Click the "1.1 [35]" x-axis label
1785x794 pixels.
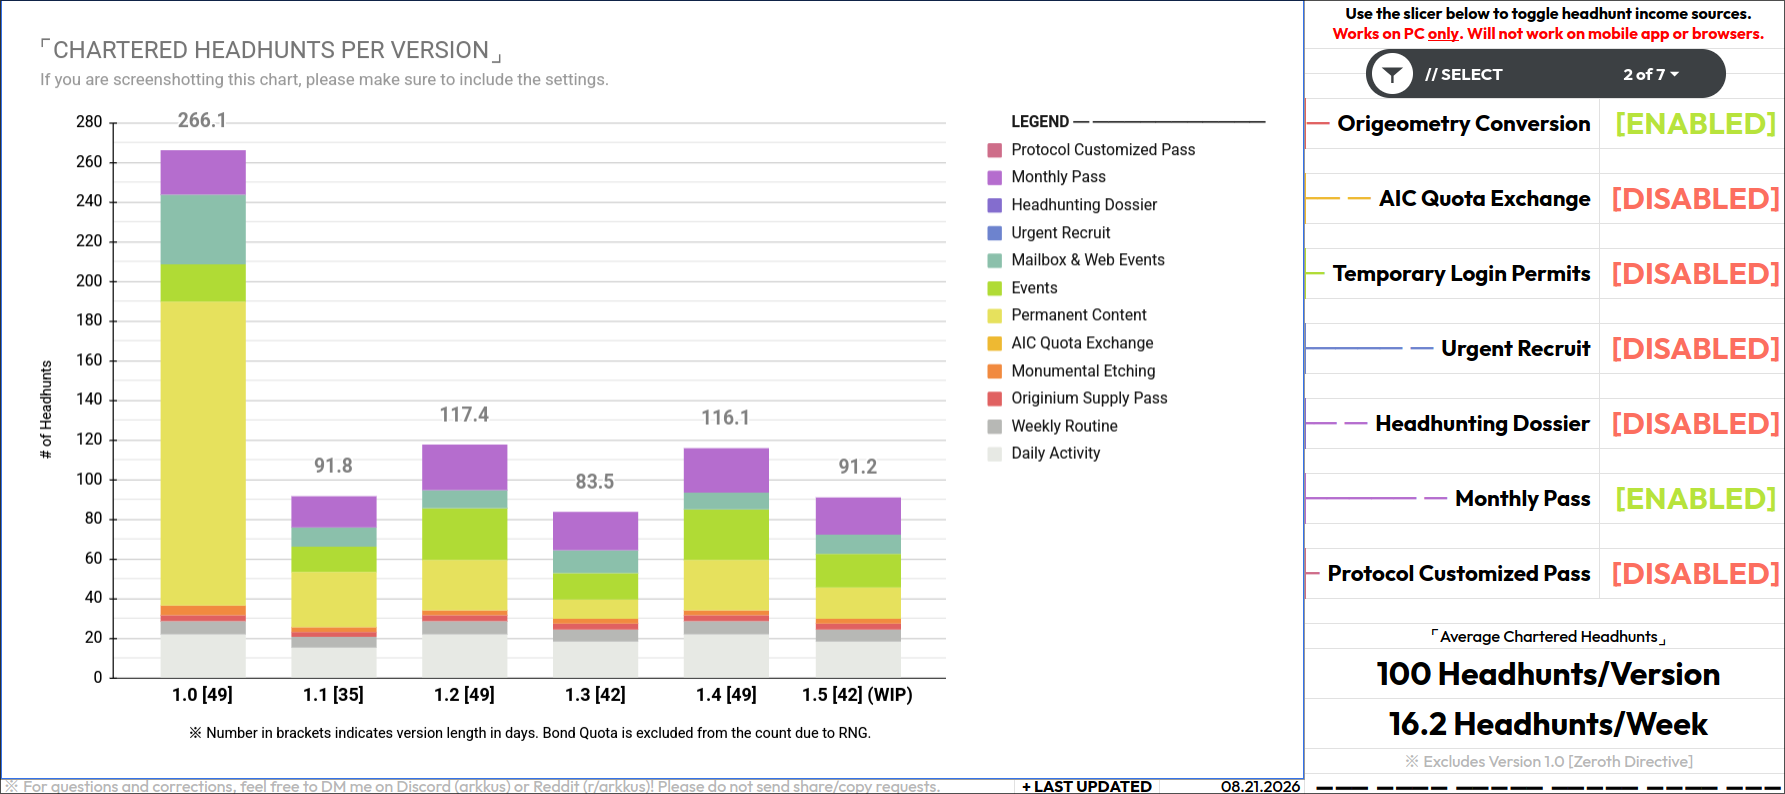(x=333, y=695)
